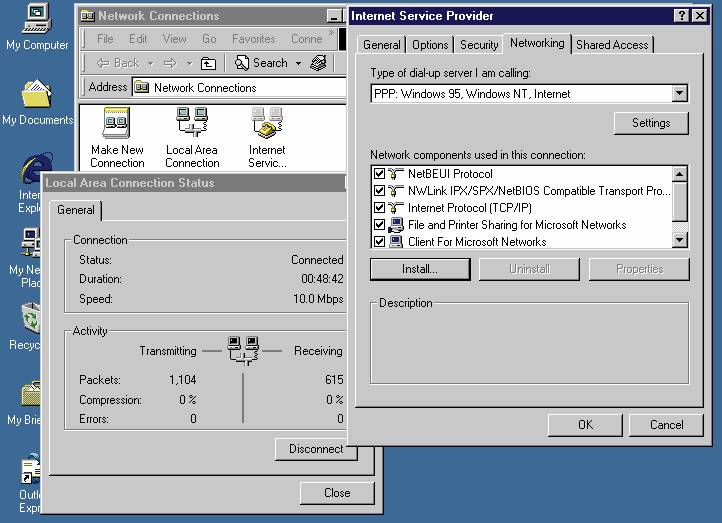Expand the dial-up server type dropdown
This screenshot has width=722, height=523.
(x=680, y=94)
